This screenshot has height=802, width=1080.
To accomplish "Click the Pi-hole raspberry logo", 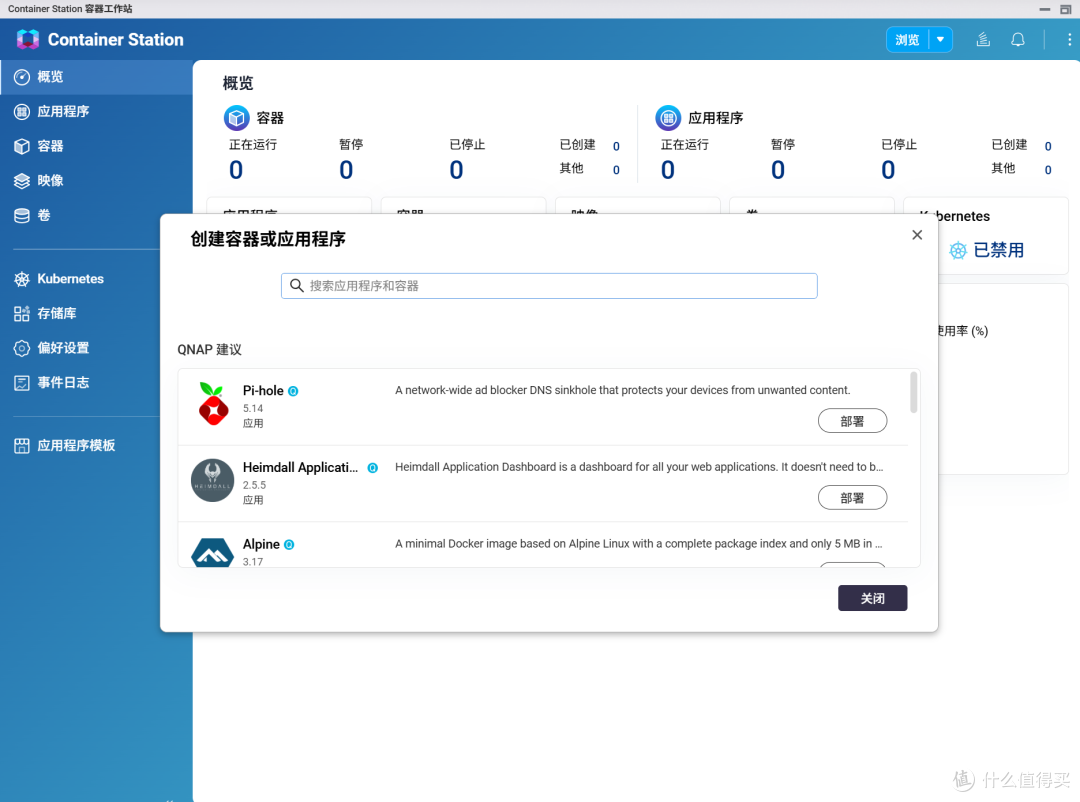I will point(213,404).
